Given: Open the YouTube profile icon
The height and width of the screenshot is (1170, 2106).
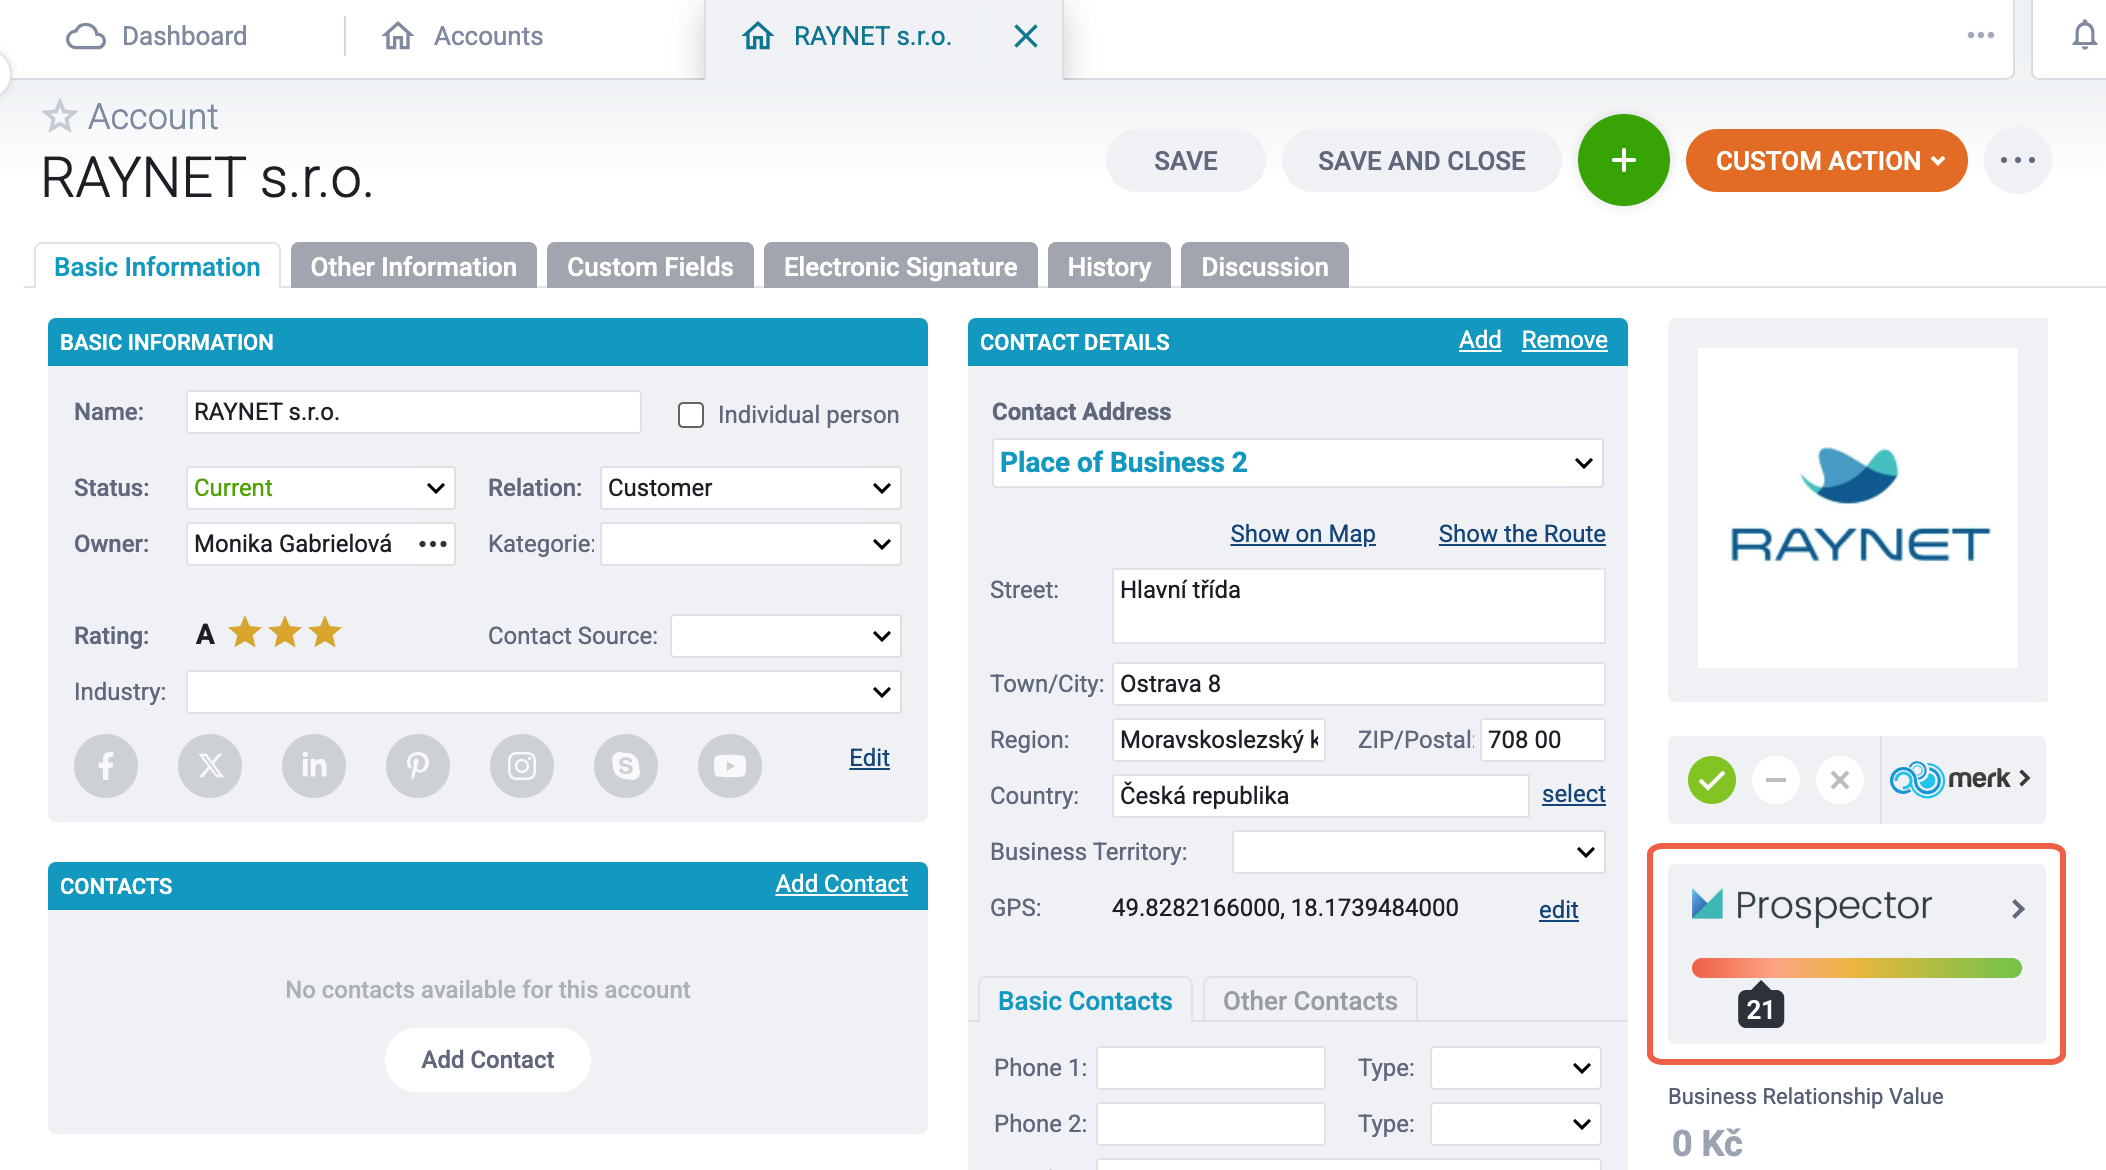Looking at the screenshot, I should (730, 766).
